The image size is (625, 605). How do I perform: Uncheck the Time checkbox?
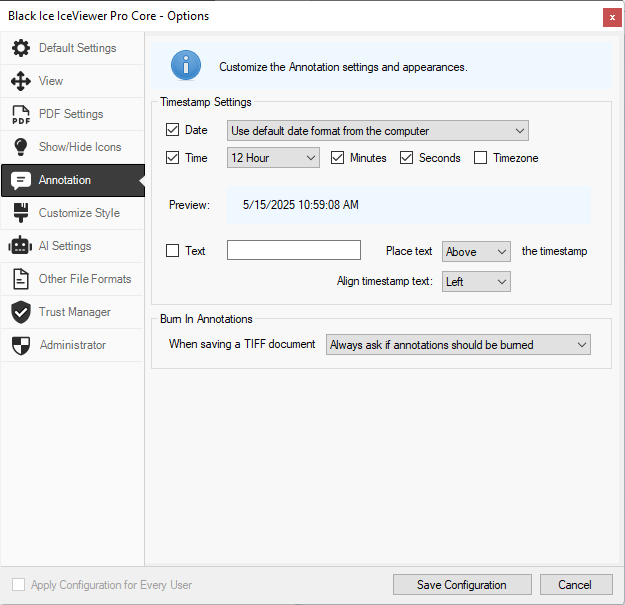[x=172, y=158]
